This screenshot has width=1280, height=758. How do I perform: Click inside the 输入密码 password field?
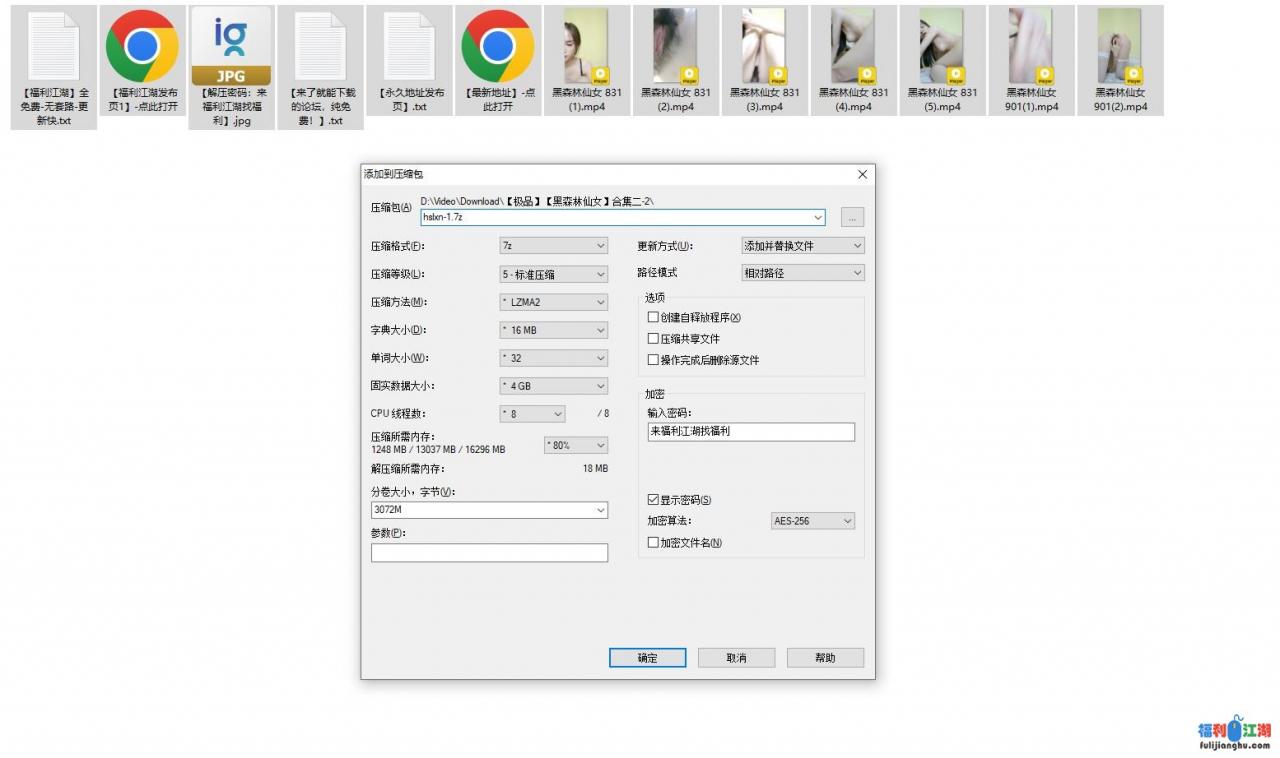point(750,431)
